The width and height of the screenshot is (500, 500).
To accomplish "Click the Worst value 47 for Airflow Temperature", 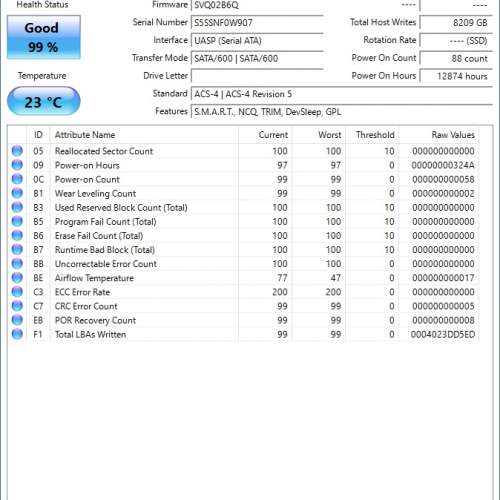I will click(336, 278).
